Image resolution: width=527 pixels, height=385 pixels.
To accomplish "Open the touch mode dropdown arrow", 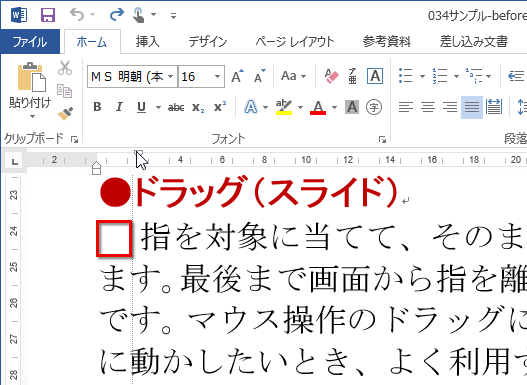I will [153, 14].
